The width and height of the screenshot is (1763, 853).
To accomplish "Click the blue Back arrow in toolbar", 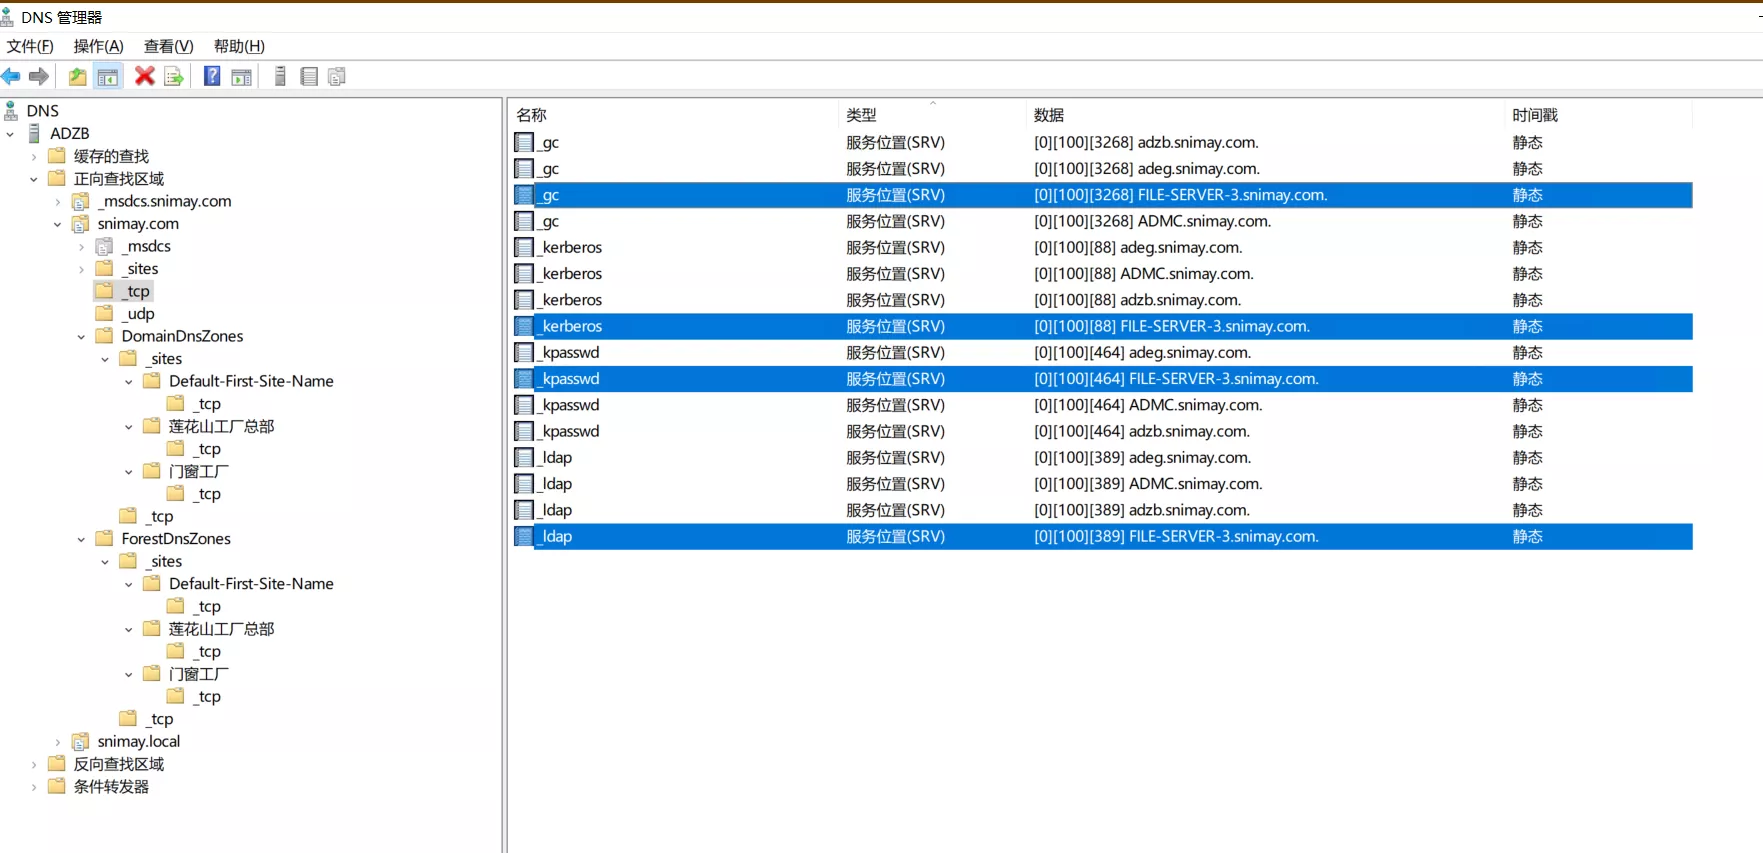I will (11, 77).
